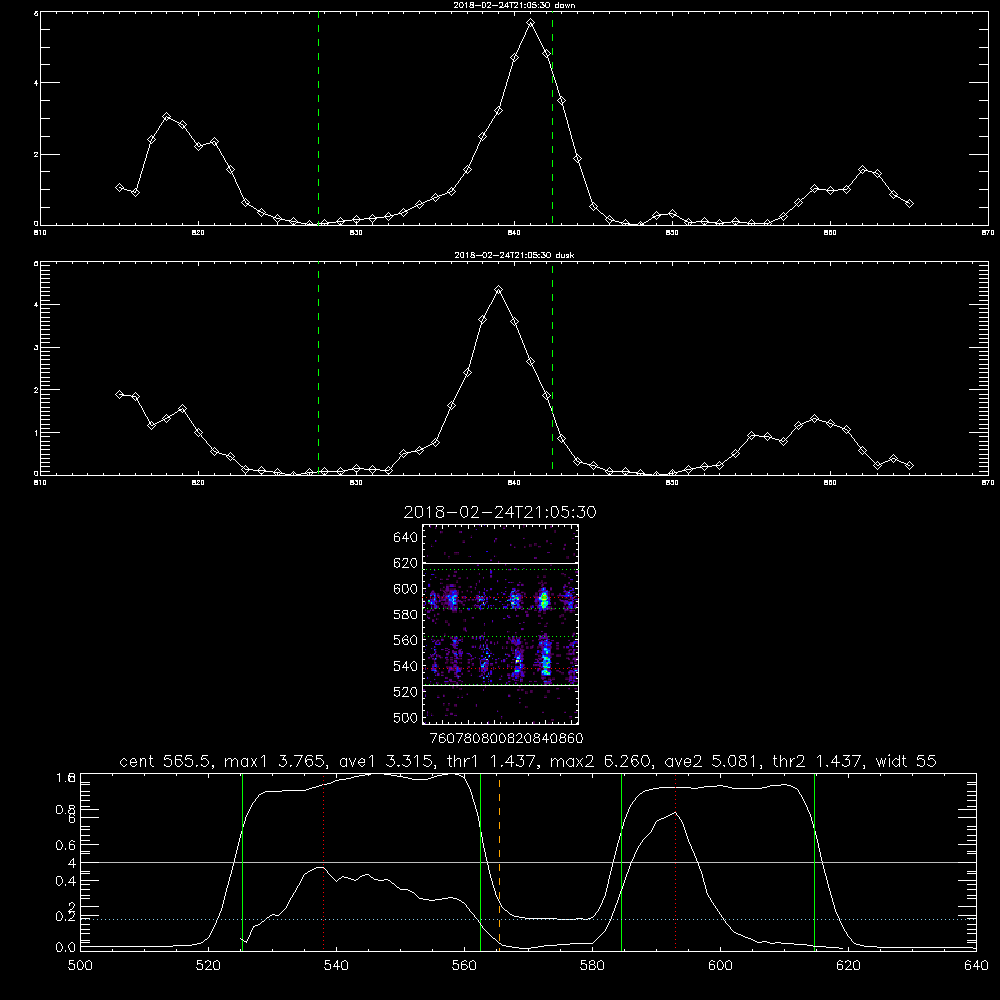Screen dimensions: 1000x1000
Task: Click the bottom plot x-axis label '580'
Action: point(592,966)
